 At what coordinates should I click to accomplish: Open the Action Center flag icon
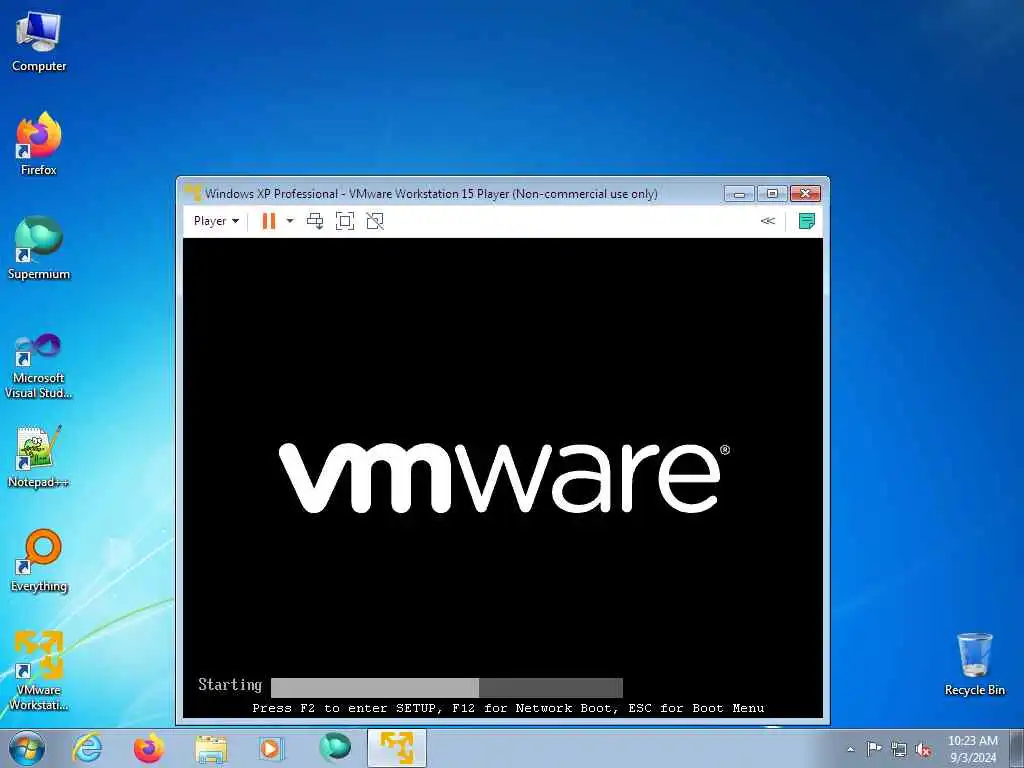point(873,749)
